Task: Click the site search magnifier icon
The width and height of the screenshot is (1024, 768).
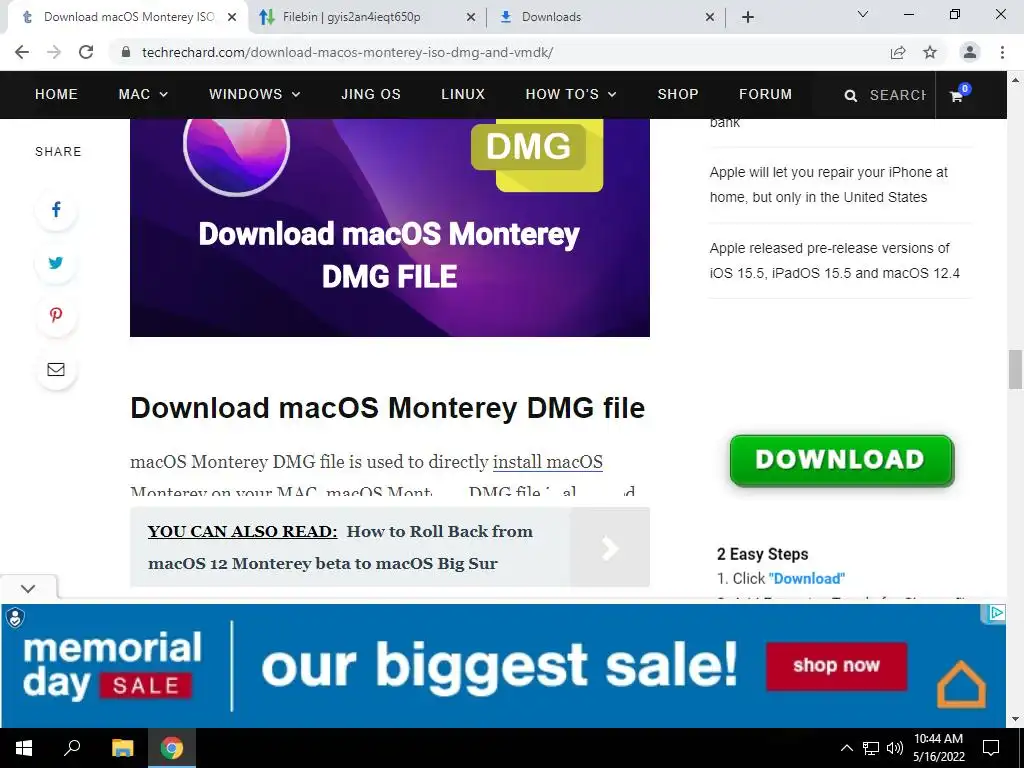Action: 850,96
